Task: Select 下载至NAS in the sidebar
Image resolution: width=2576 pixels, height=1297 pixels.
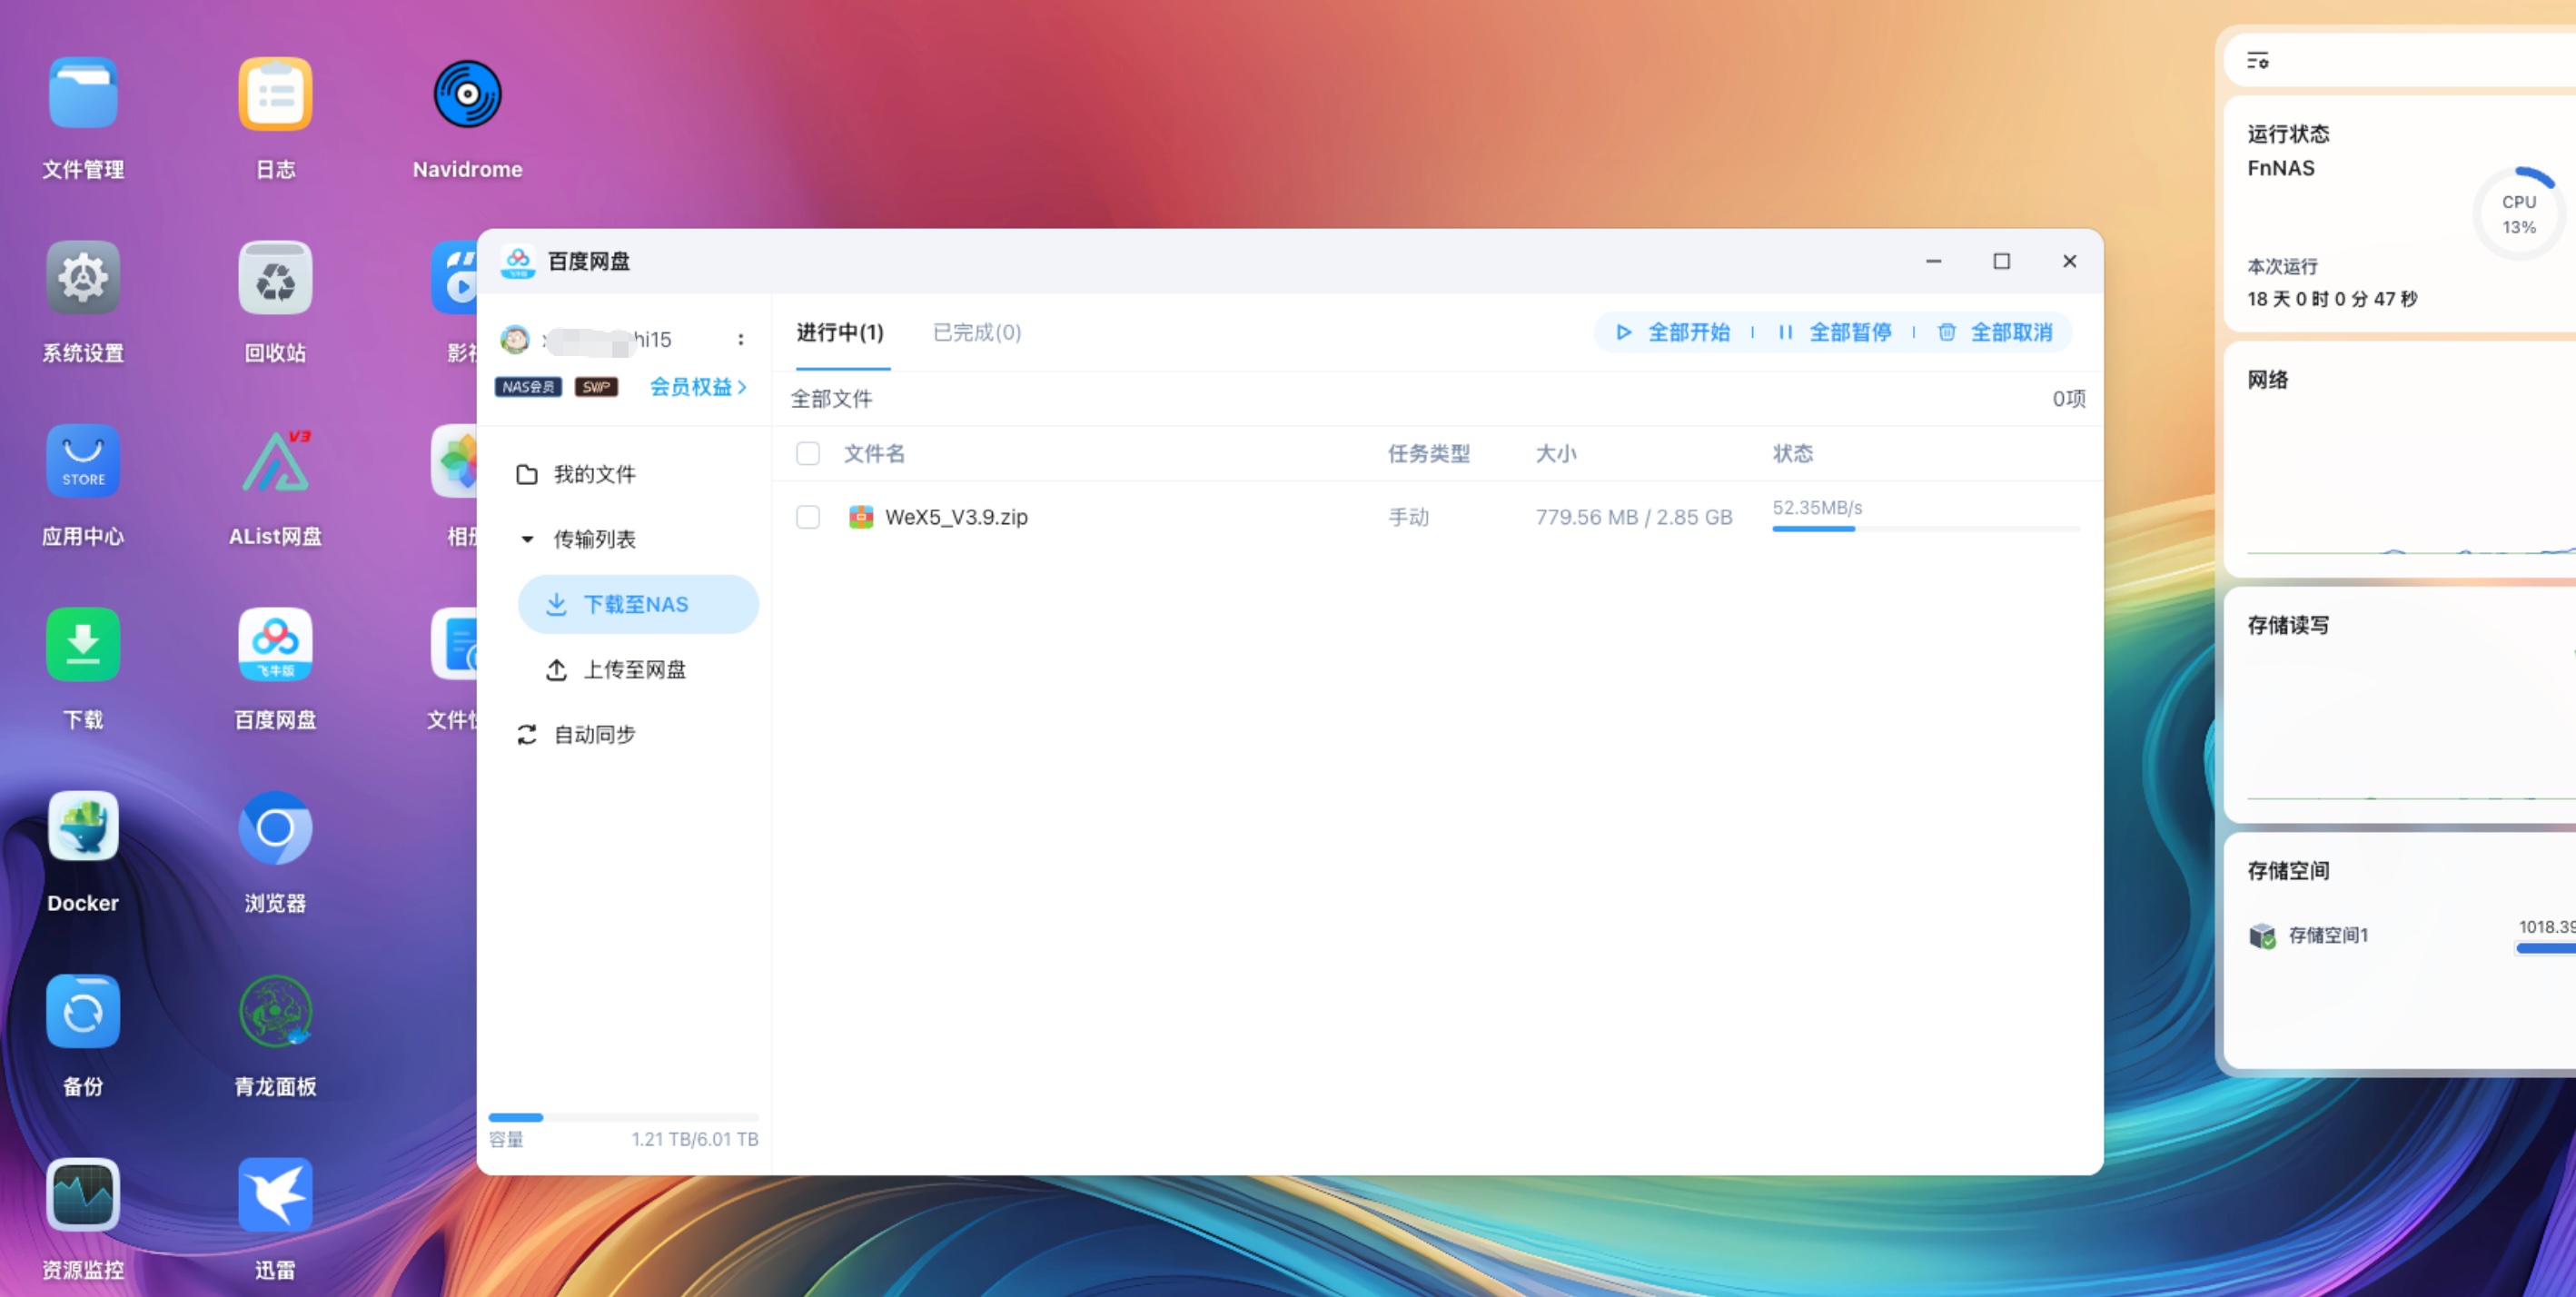Action: tap(638, 605)
